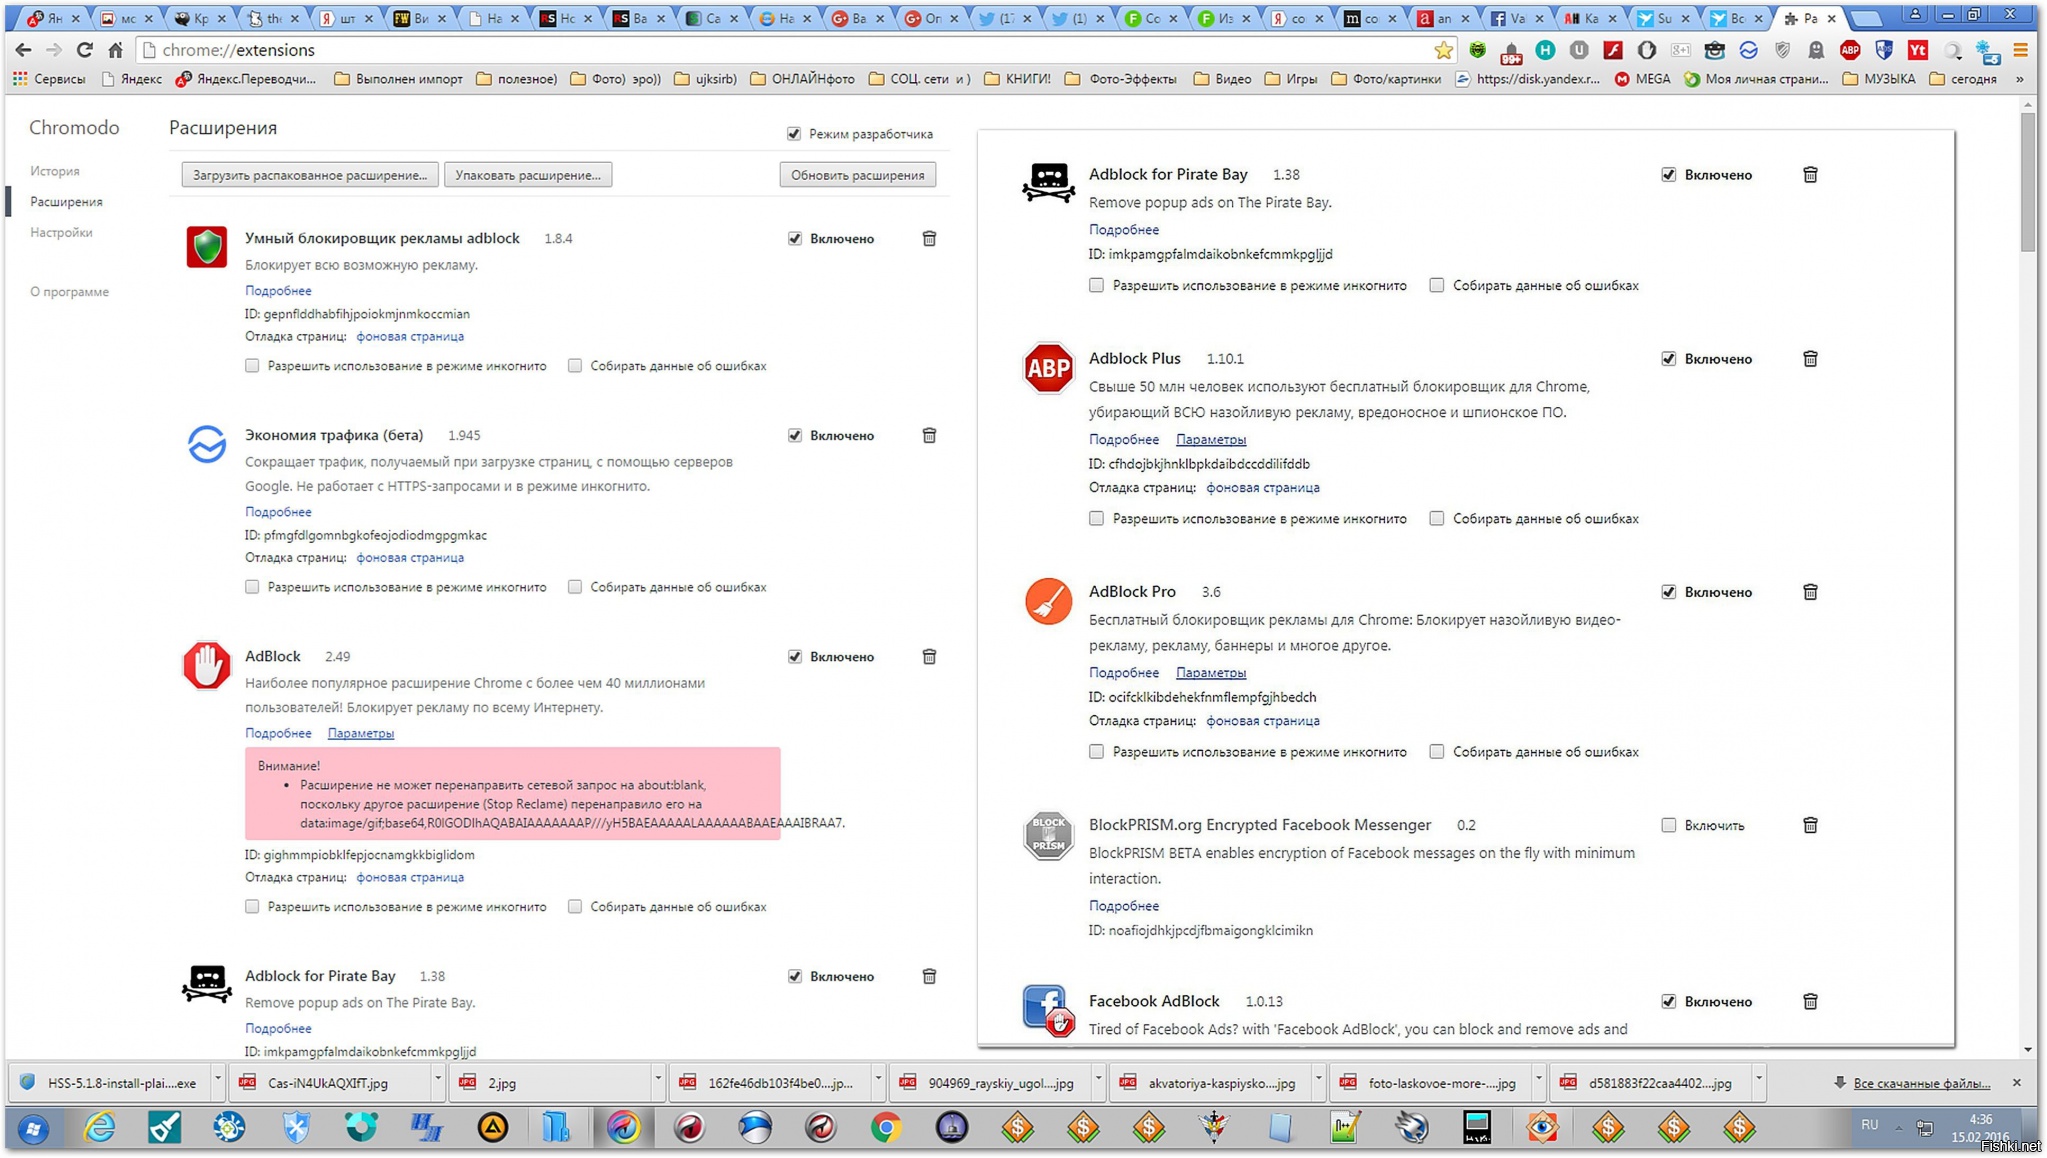2047x1158 pixels.
Task: Remove Adblock Plus using its trash icon
Action: click(1810, 359)
